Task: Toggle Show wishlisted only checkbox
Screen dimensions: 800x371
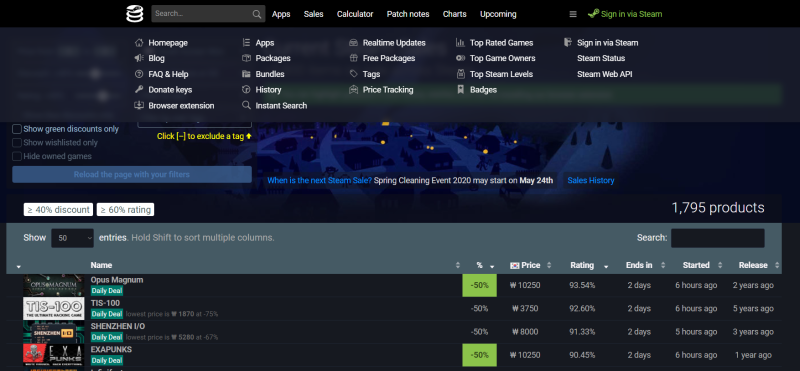Action: pos(17,143)
